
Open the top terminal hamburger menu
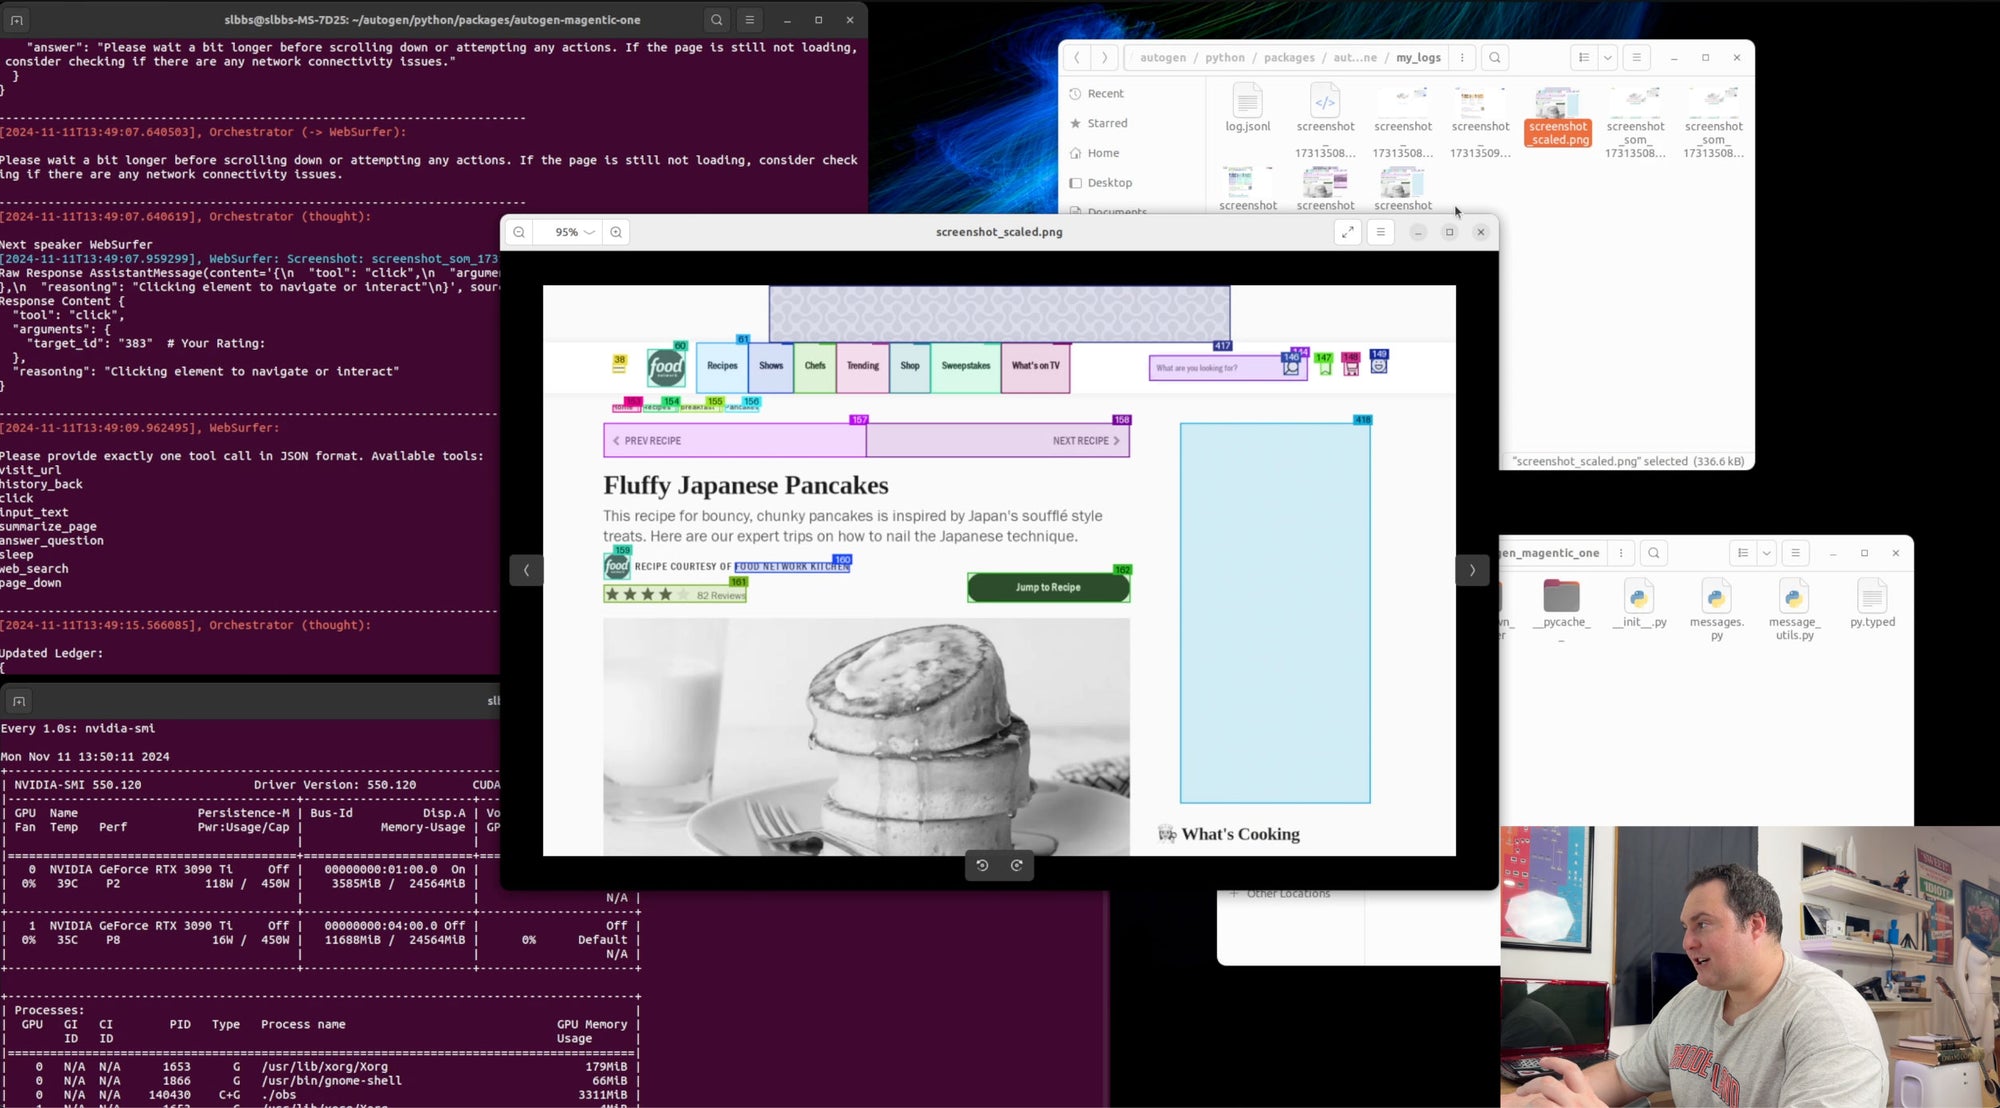click(x=750, y=20)
